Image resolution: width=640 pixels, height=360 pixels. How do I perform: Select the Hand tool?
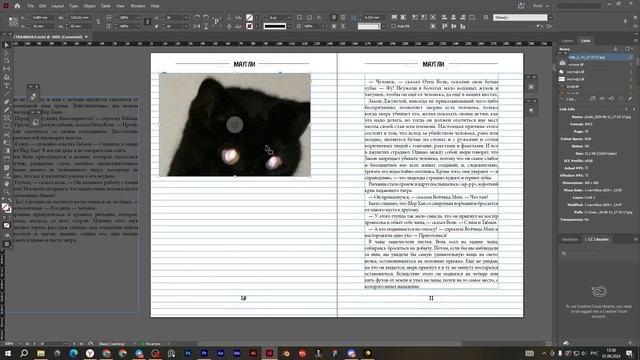tap(7, 184)
